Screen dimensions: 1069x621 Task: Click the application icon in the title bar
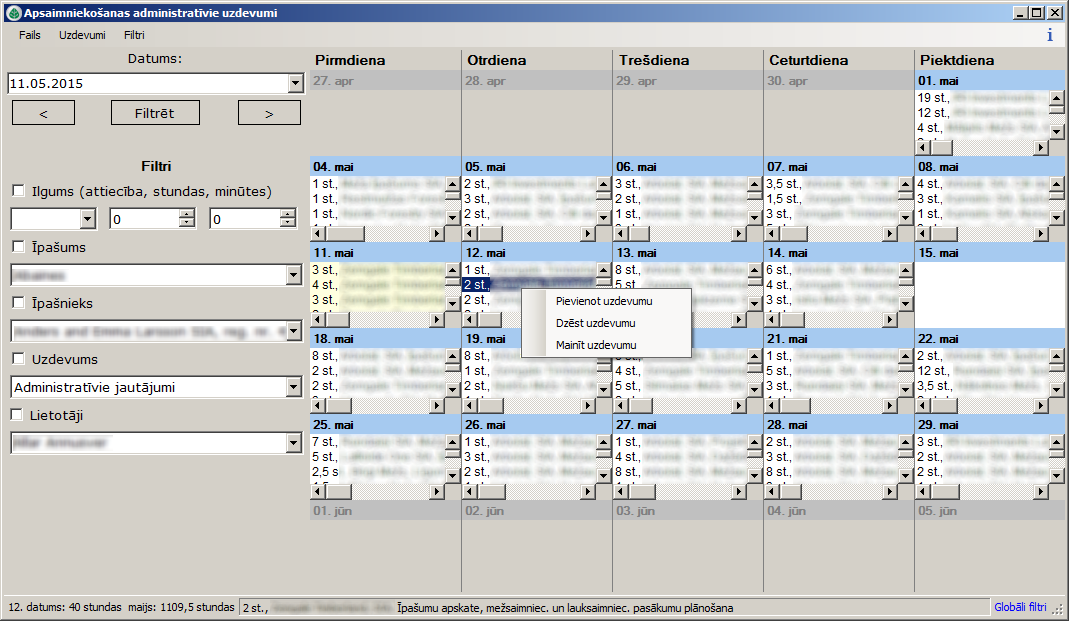pos(13,11)
